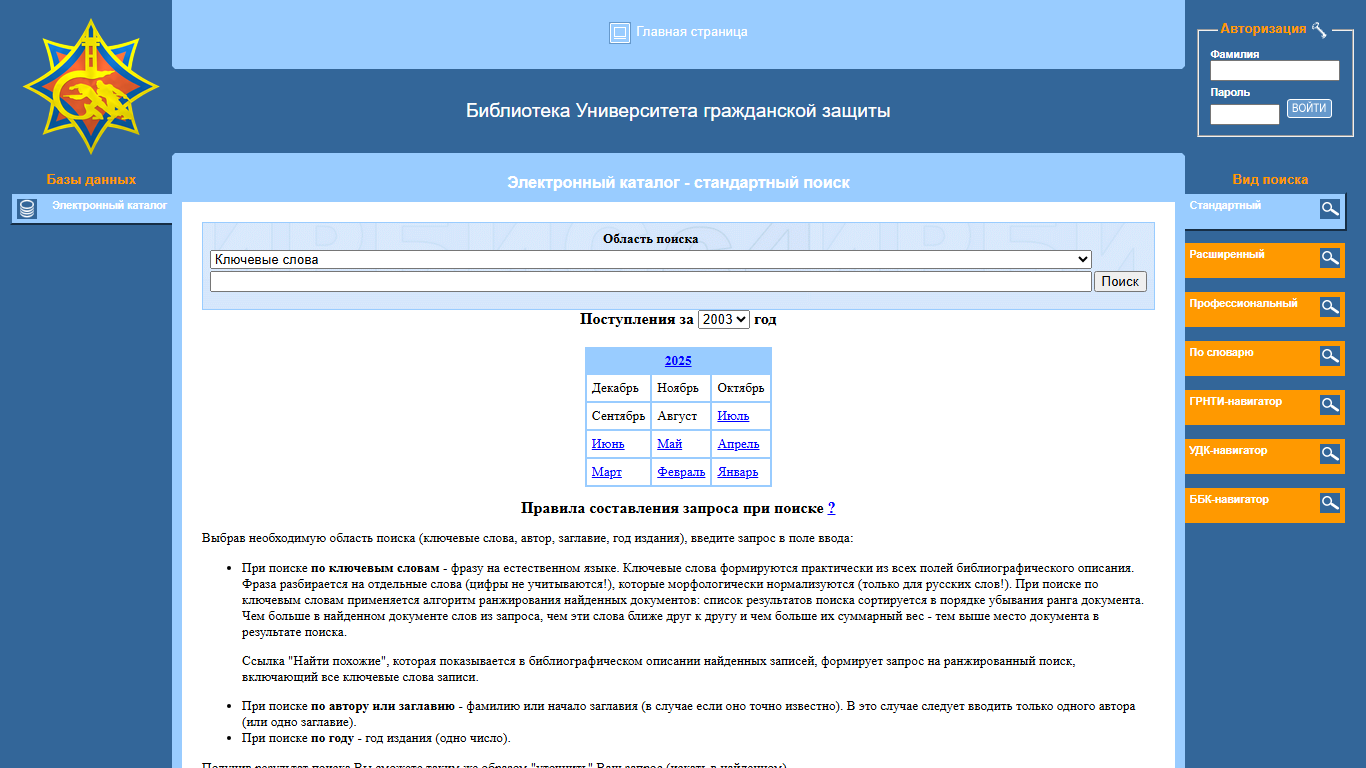Click the Сентябрь table cell
The width and height of the screenshot is (1366, 768).
618,416
